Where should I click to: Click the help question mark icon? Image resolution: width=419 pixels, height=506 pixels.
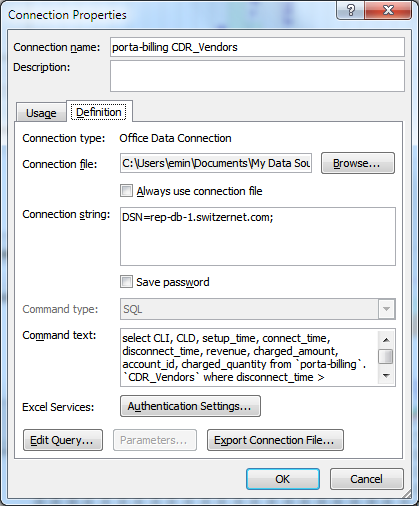coord(351,10)
